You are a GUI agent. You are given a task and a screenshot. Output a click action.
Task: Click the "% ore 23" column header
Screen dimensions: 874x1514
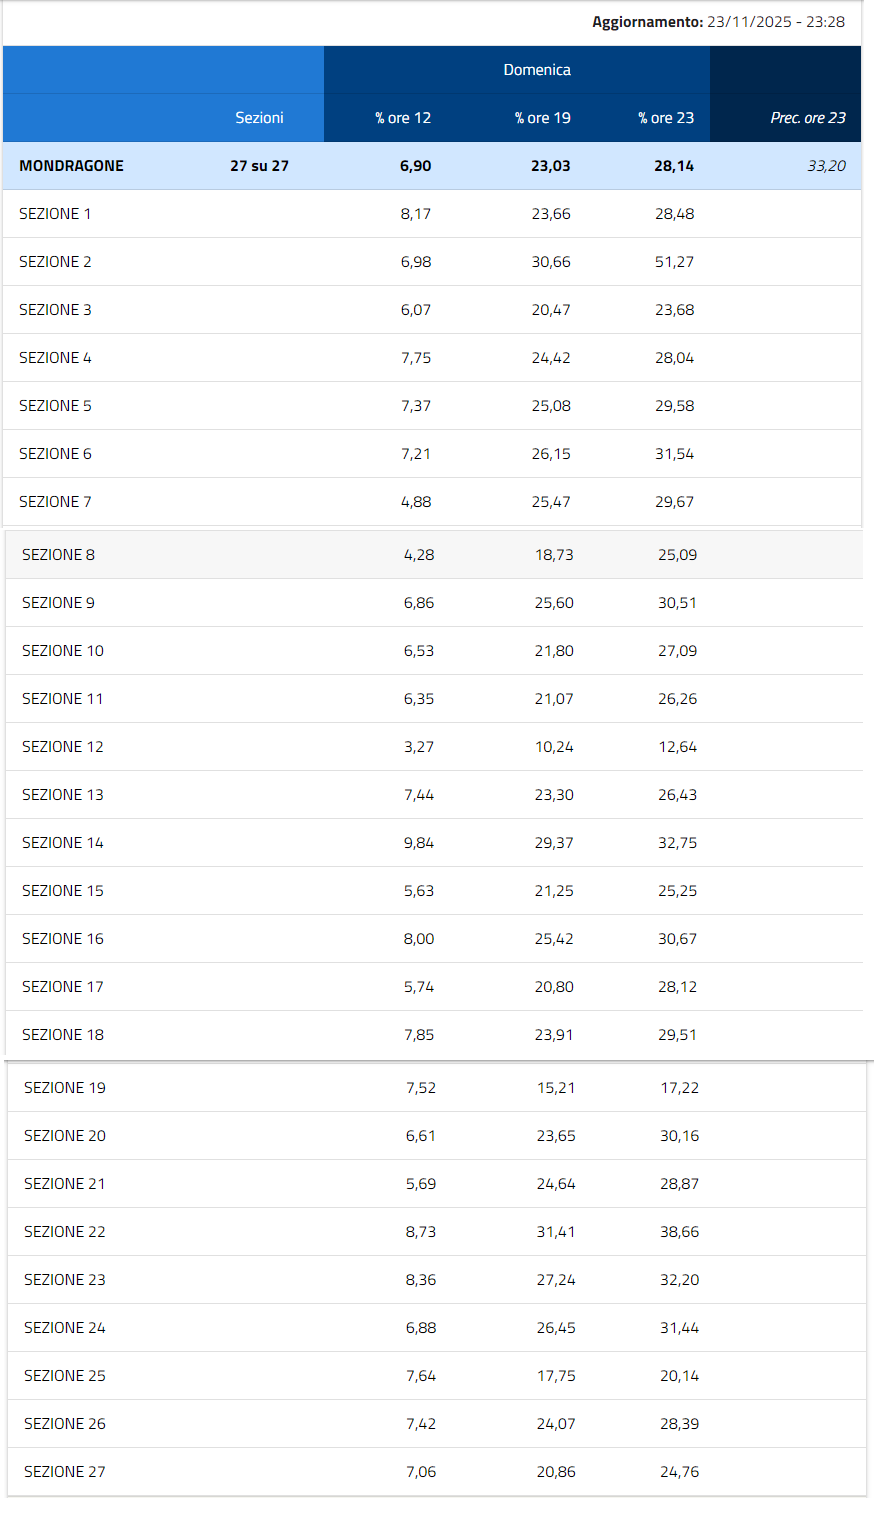pyautogui.click(x=666, y=118)
